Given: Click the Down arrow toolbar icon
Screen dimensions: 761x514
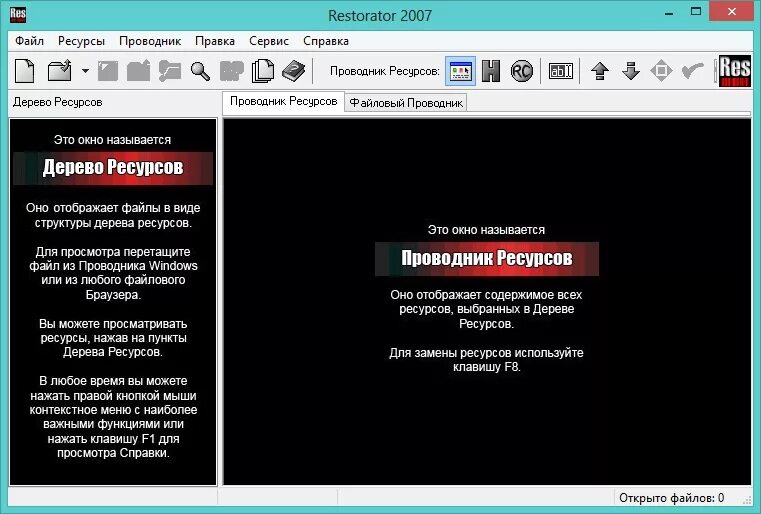Looking at the screenshot, I should point(630,71).
